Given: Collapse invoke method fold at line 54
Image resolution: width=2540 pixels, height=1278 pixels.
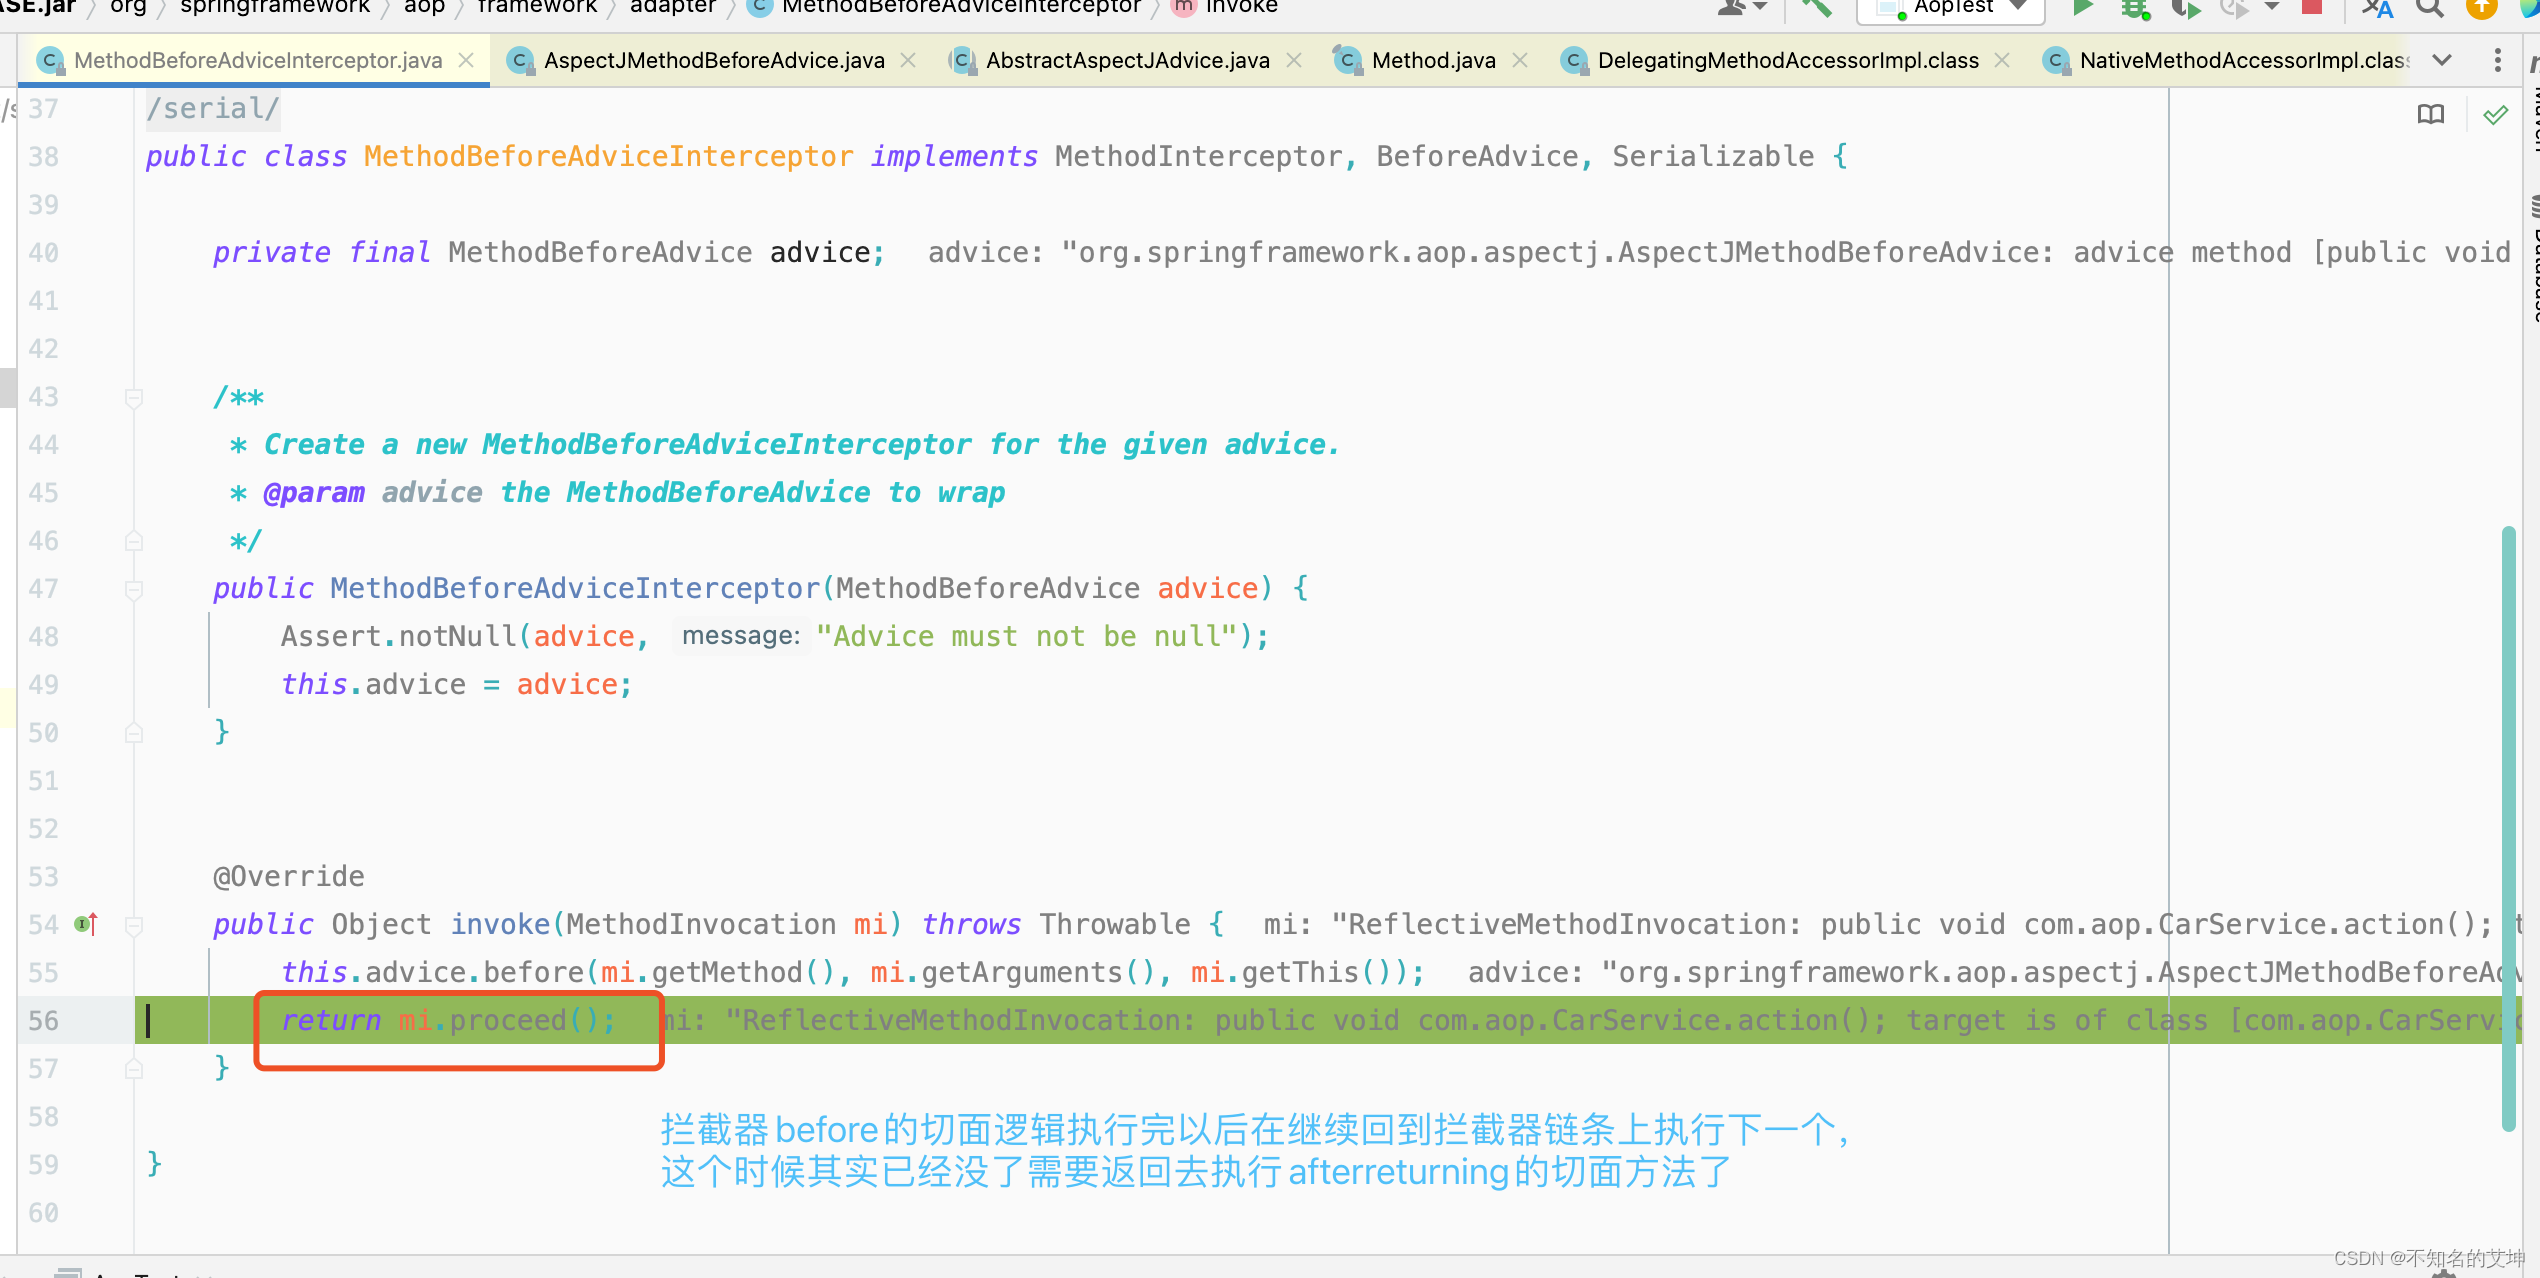Looking at the screenshot, I should coord(134,925).
